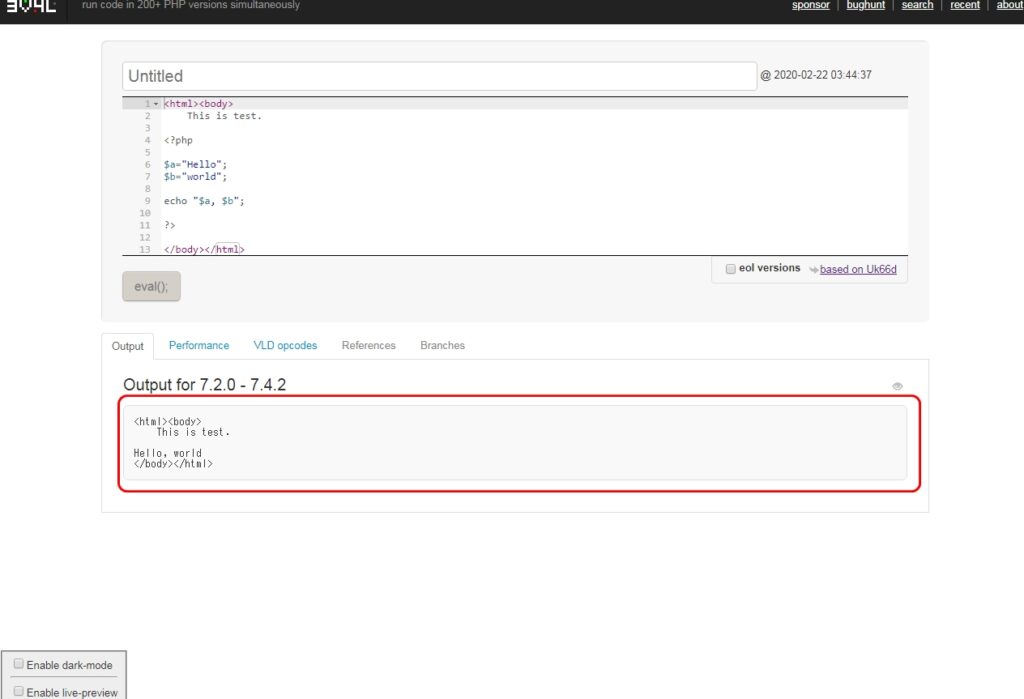Select the Output tab

tap(127, 346)
